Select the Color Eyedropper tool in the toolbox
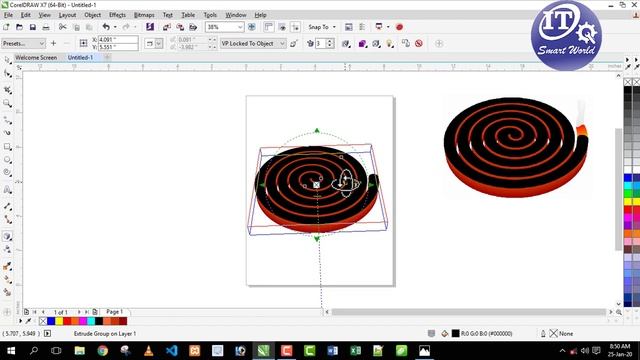Screen dimensions: 640x360 pos(7,266)
